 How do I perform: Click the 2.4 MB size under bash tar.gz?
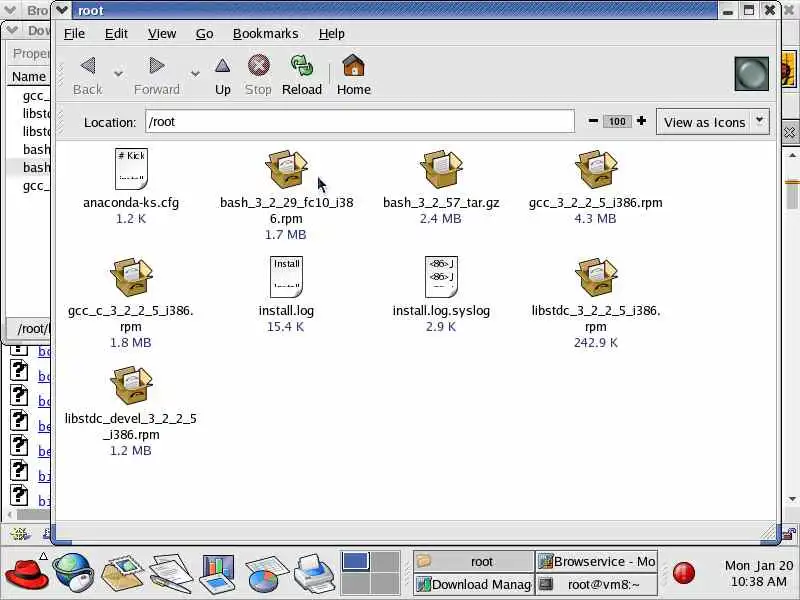coord(441,218)
